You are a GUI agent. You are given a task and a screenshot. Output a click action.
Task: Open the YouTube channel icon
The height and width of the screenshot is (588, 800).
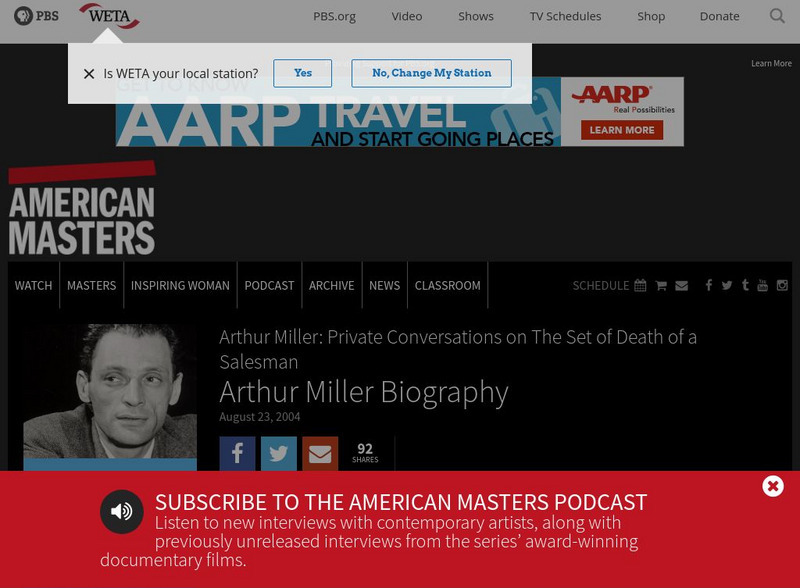pos(763,285)
